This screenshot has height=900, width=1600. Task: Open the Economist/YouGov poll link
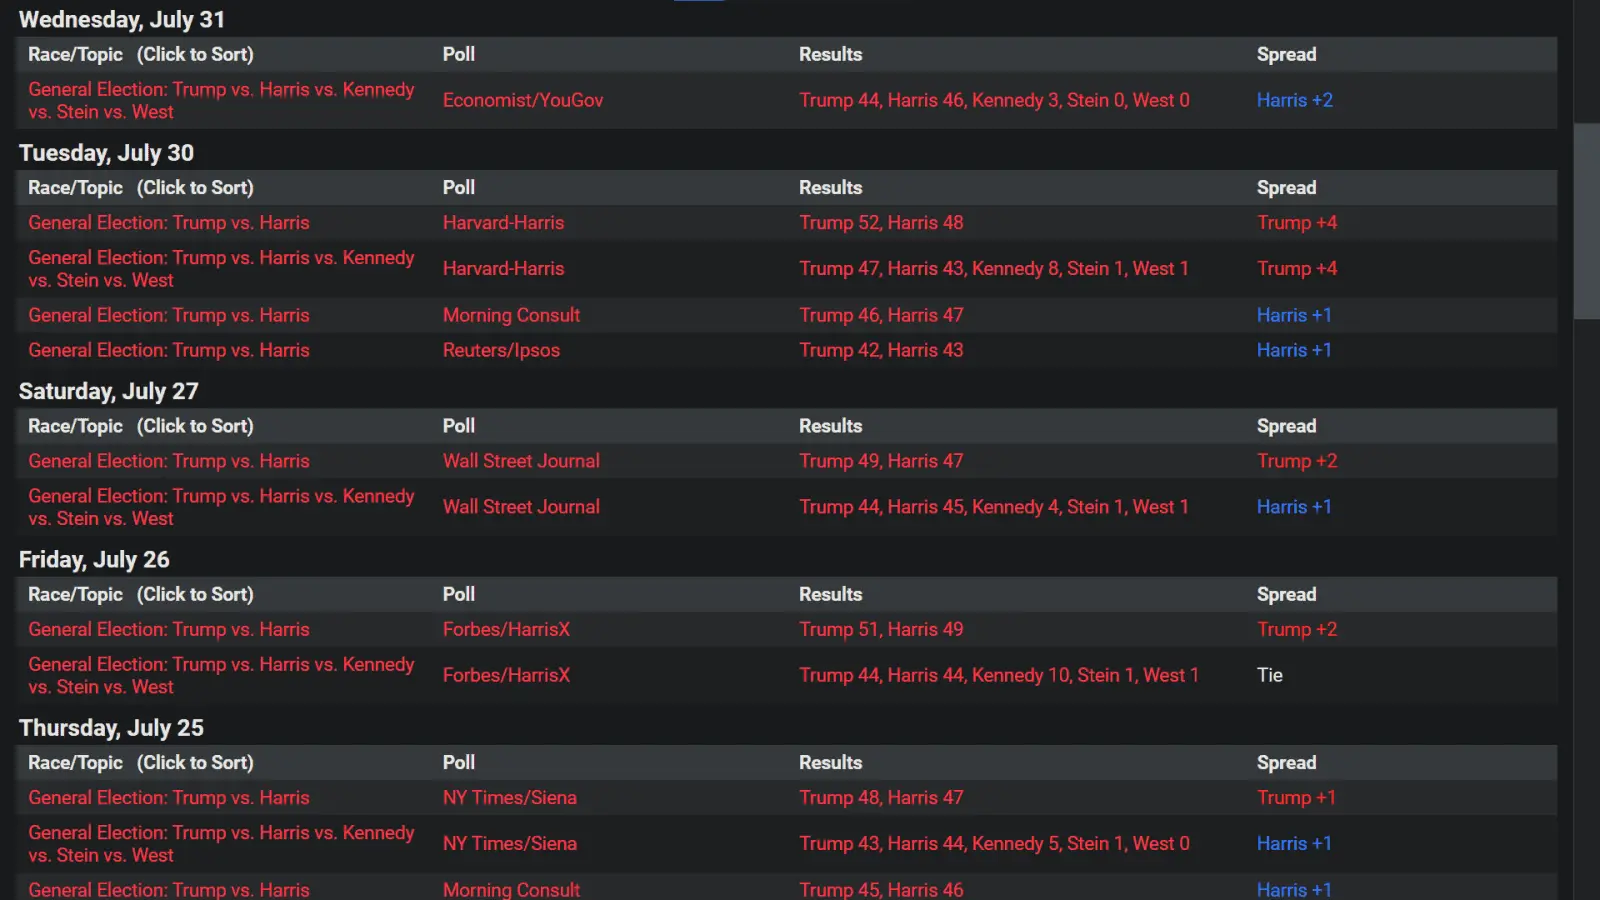click(522, 100)
